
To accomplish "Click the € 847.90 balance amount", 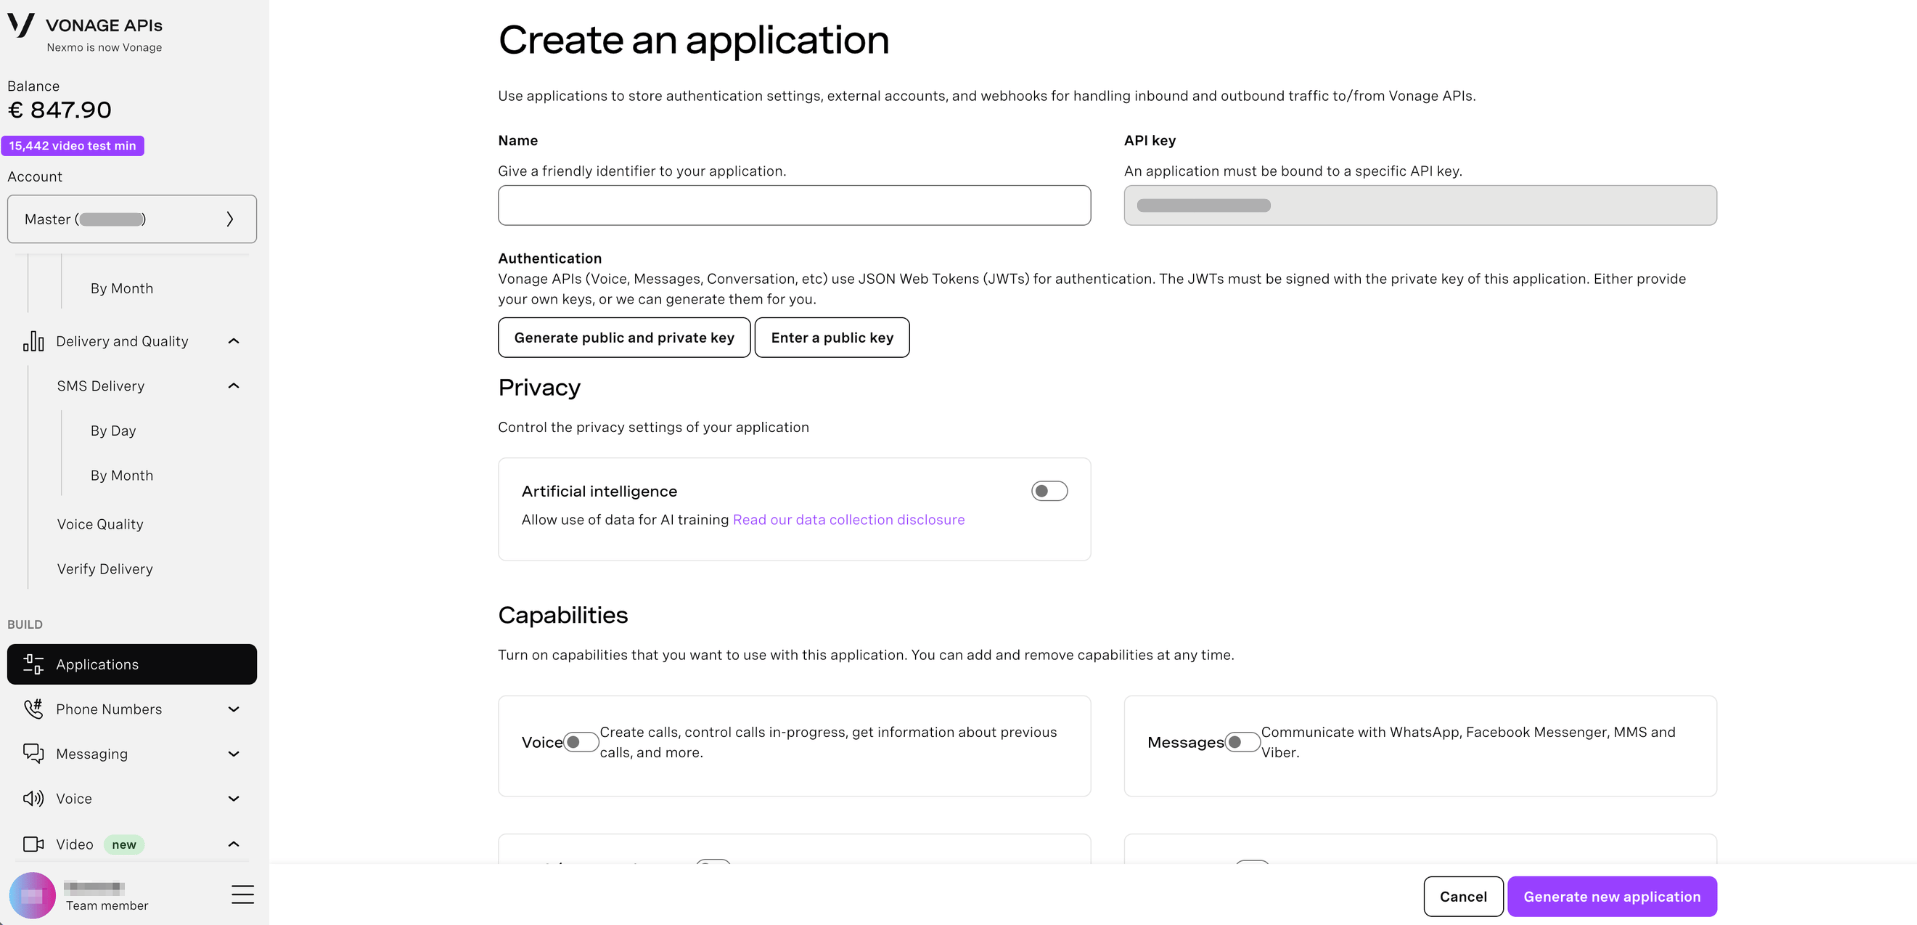I will (x=60, y=110).
